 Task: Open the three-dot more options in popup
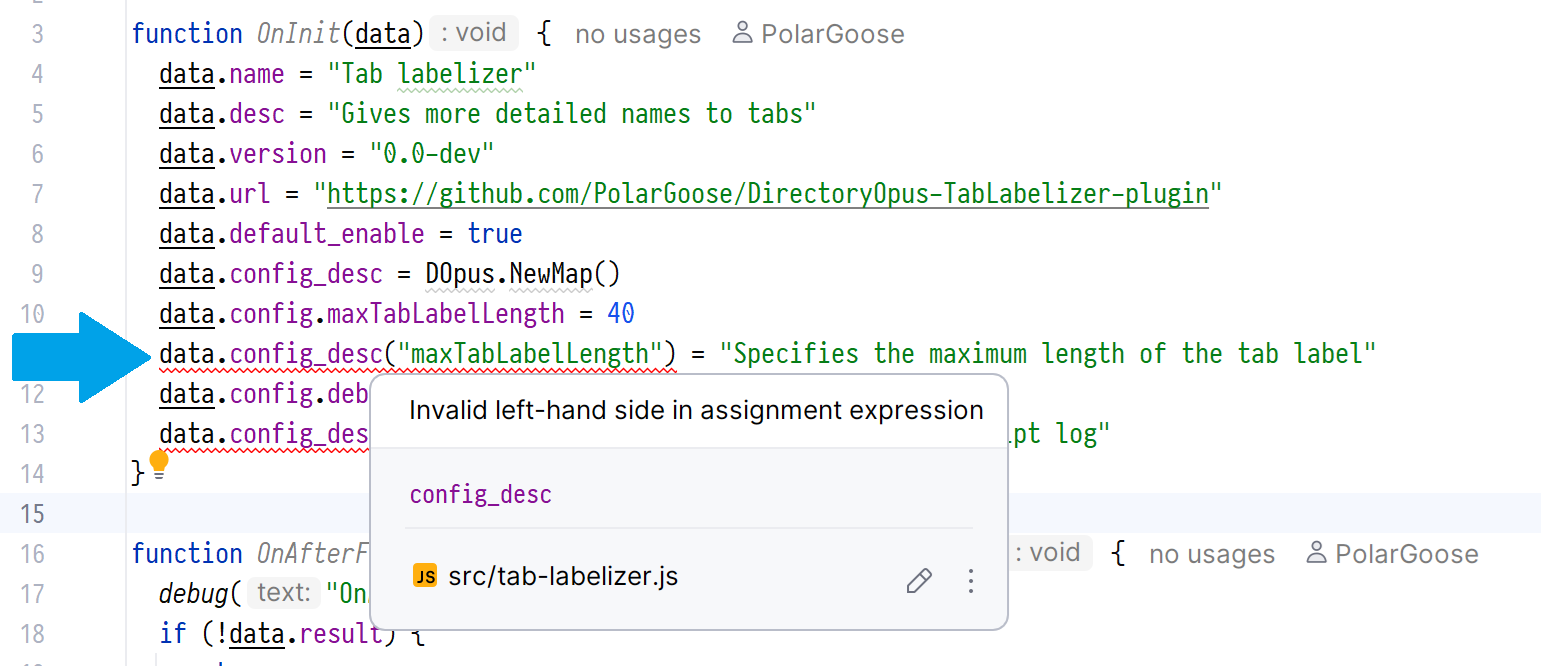click(x=970, y=581)
